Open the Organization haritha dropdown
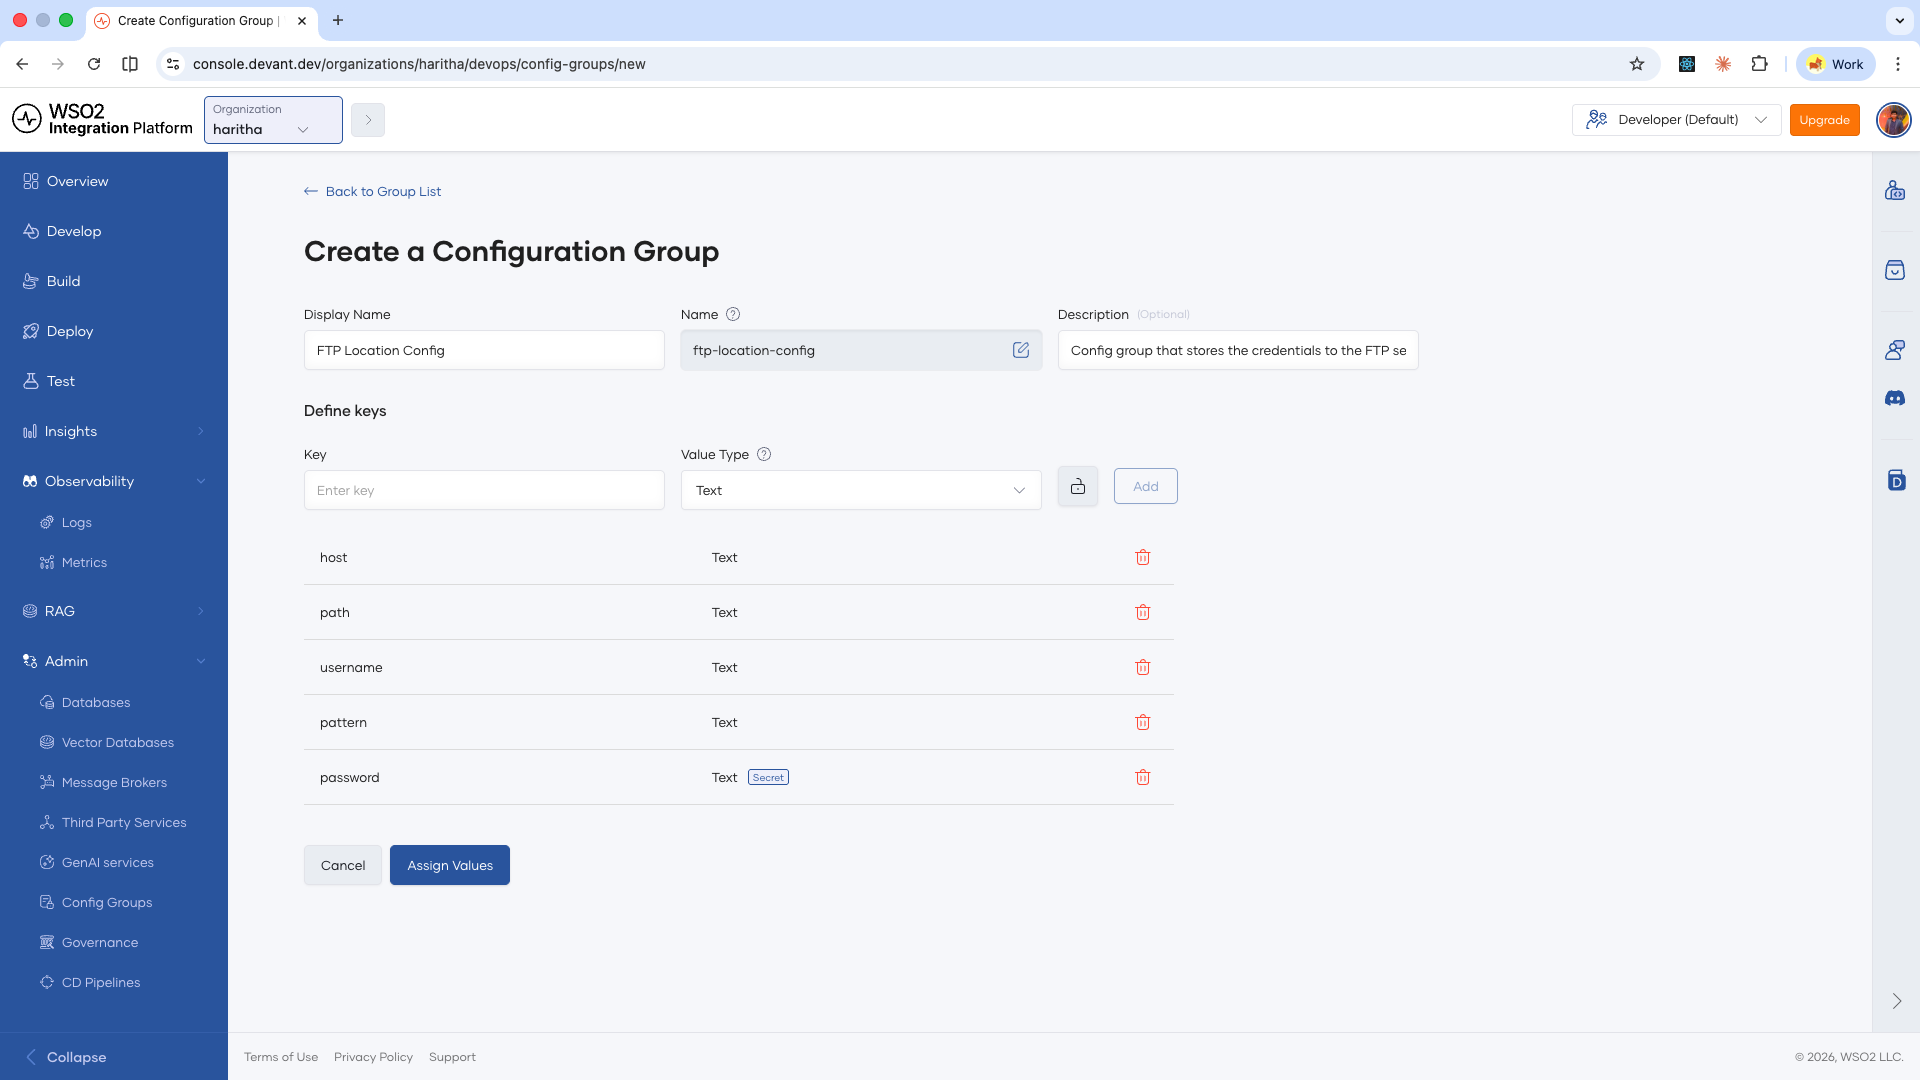 click(273, 120)
